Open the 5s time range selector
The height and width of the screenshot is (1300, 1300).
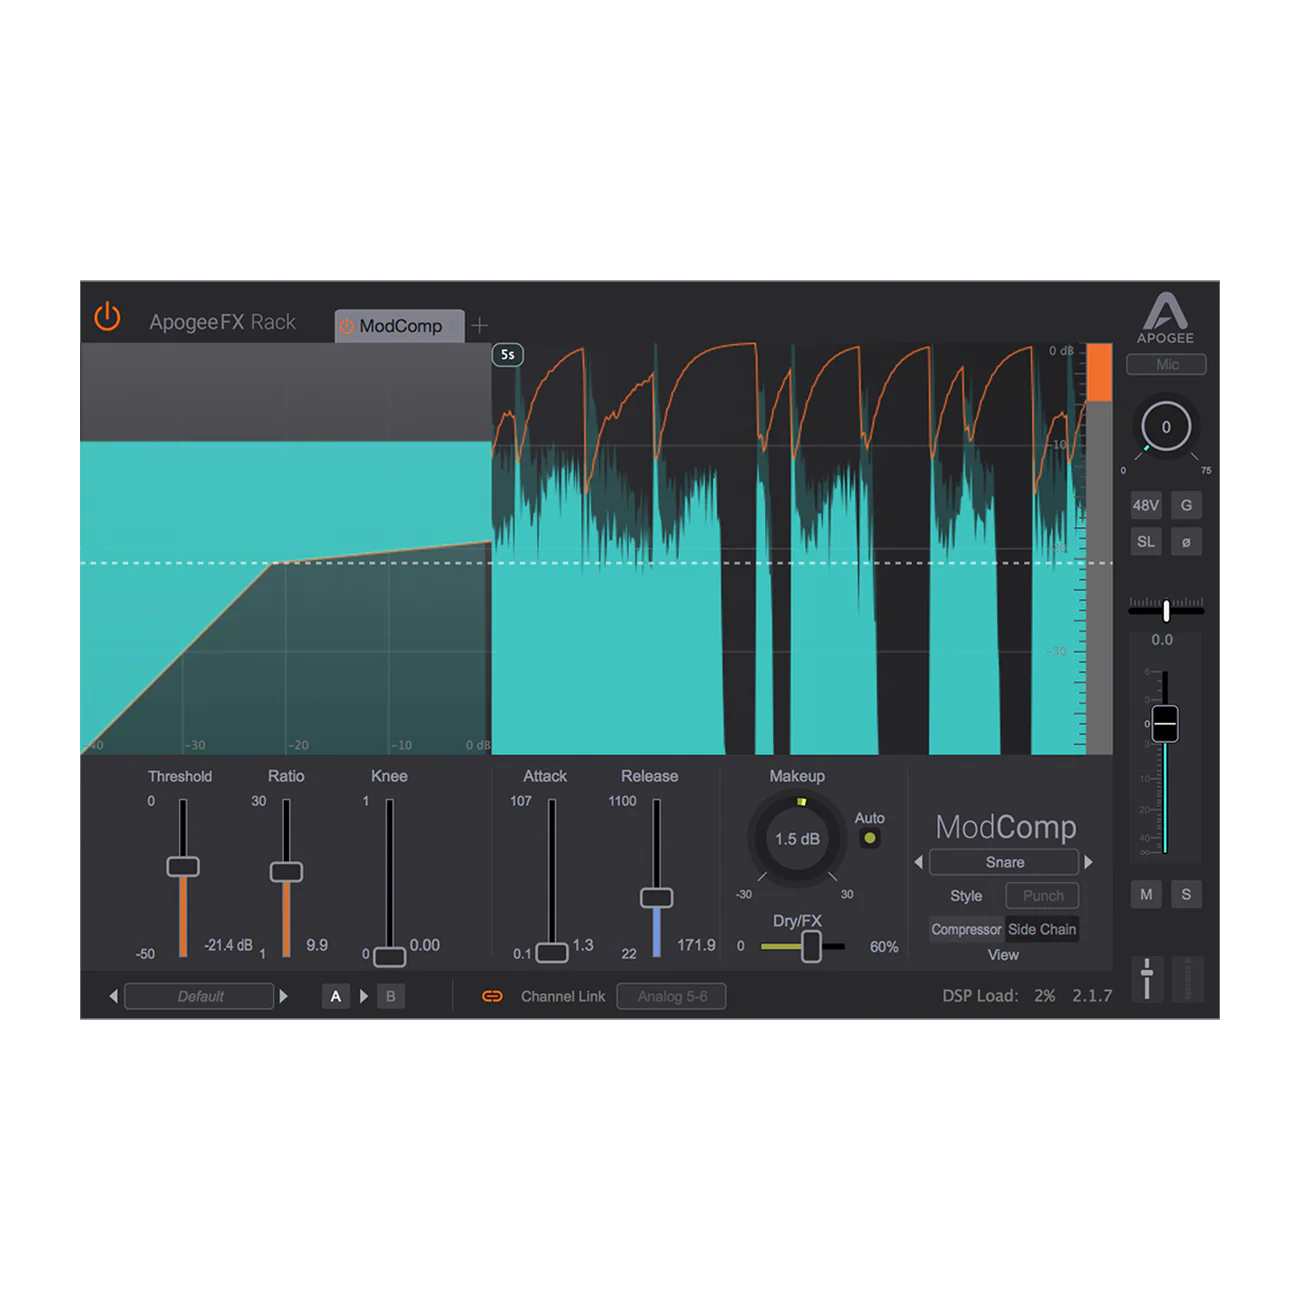508,355
